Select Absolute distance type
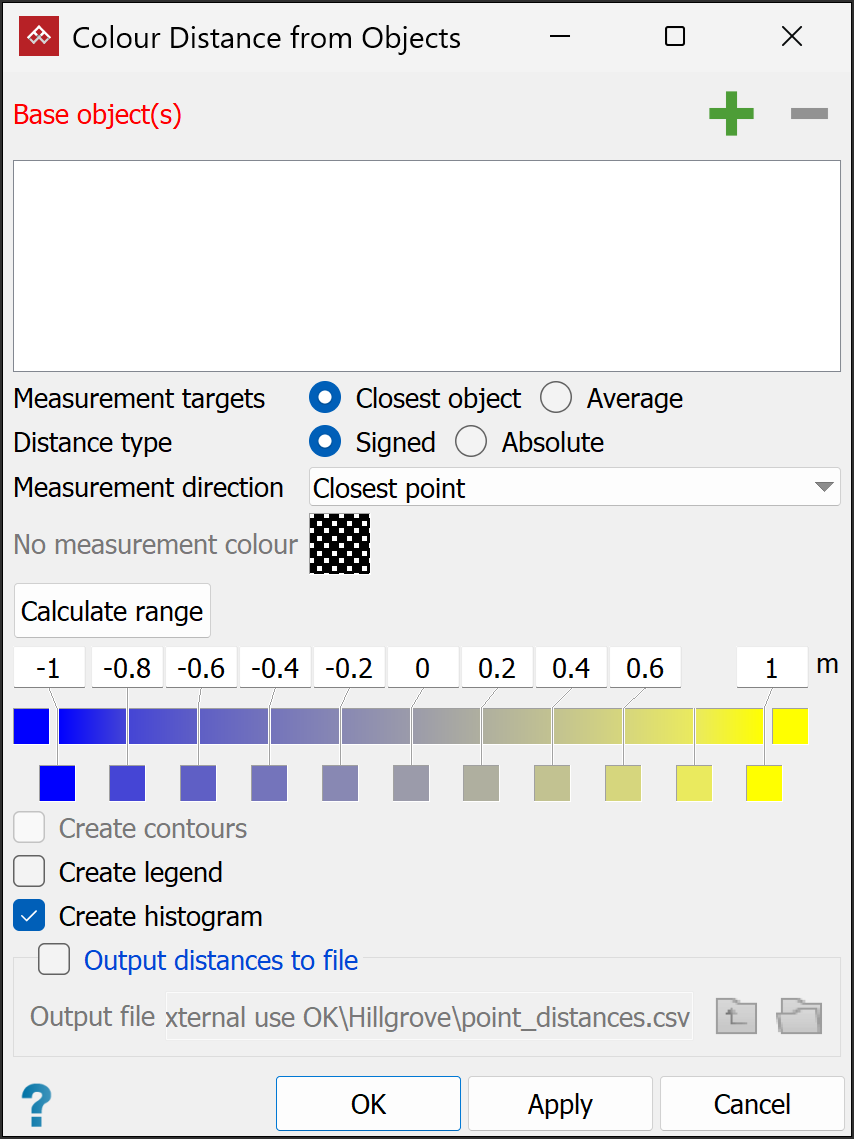Image resolution: width=854 pixels, height=1139 pixels. click(471, 442)
